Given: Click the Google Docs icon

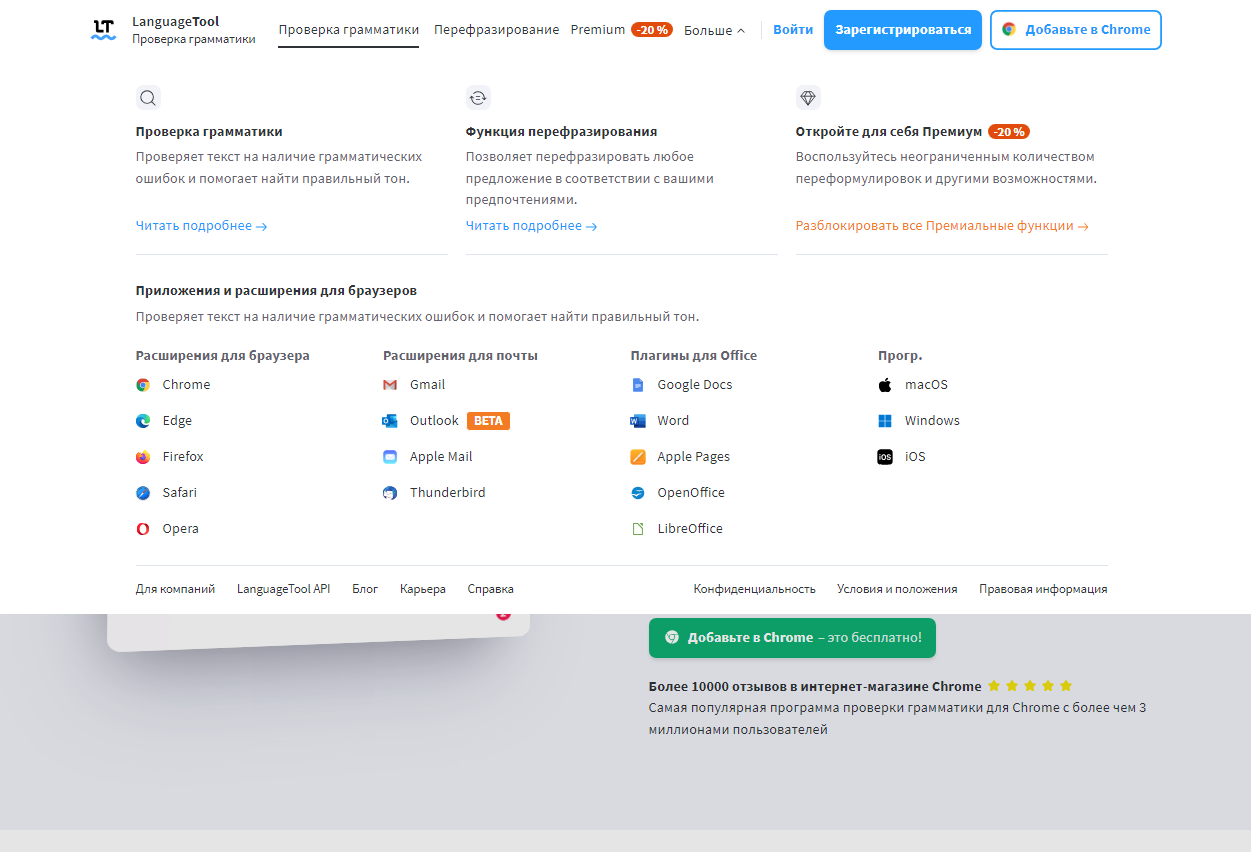Looking at the screenshot, I should 638,385.
